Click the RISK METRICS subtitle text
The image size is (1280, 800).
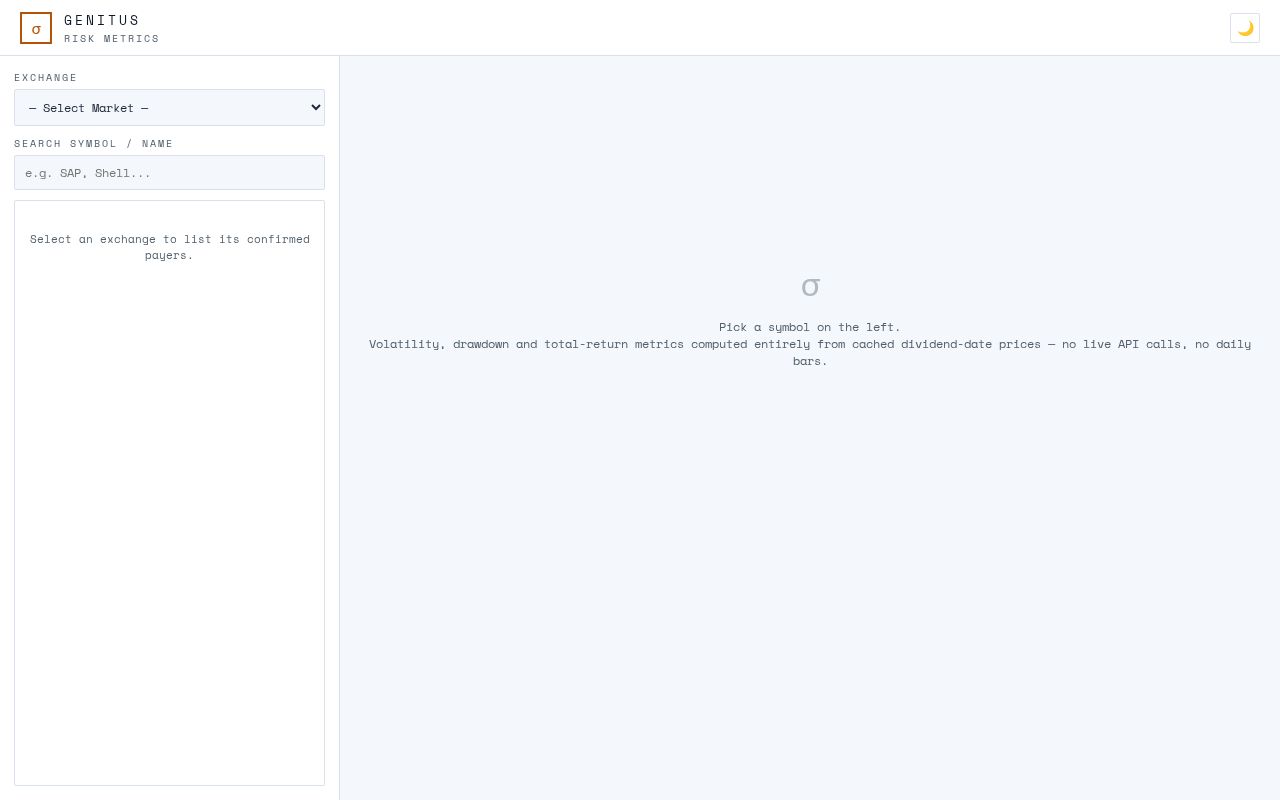pos(112,39)
